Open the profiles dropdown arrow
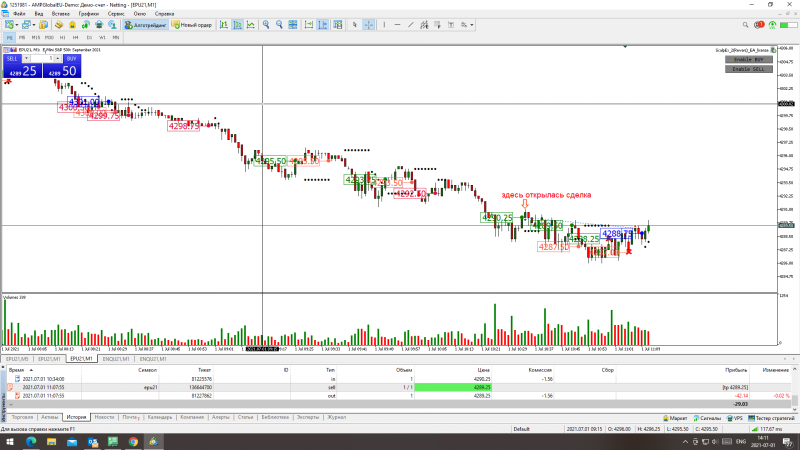The image size is (800, 450). click(x=34, y=24)
